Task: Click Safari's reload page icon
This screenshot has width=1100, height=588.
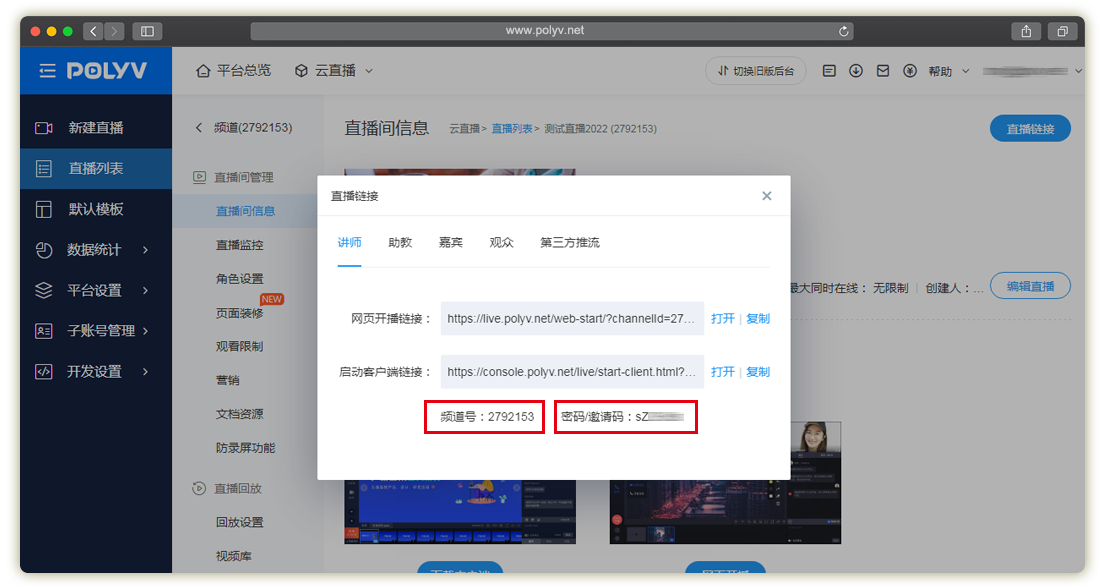Action: (x=844, y=31)
